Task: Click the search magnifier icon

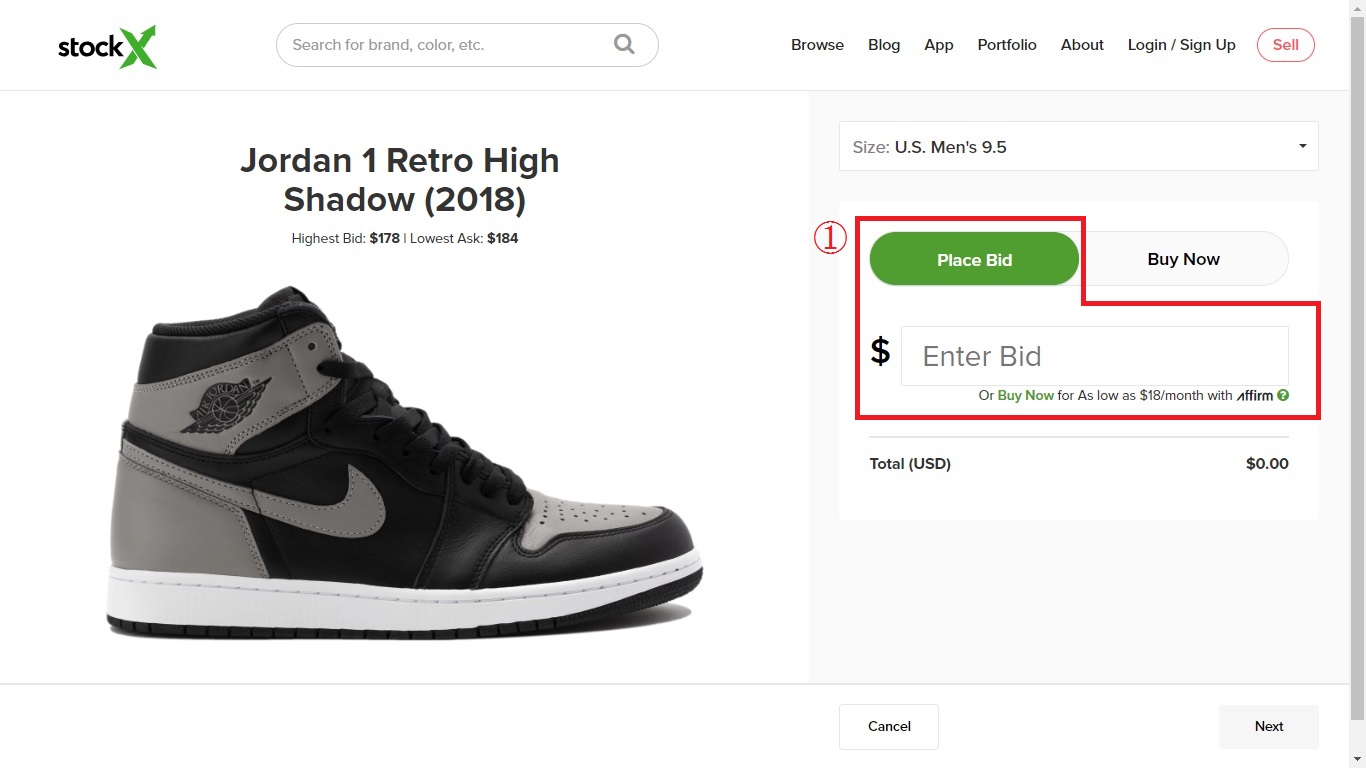Action: [x=623, y=44]
